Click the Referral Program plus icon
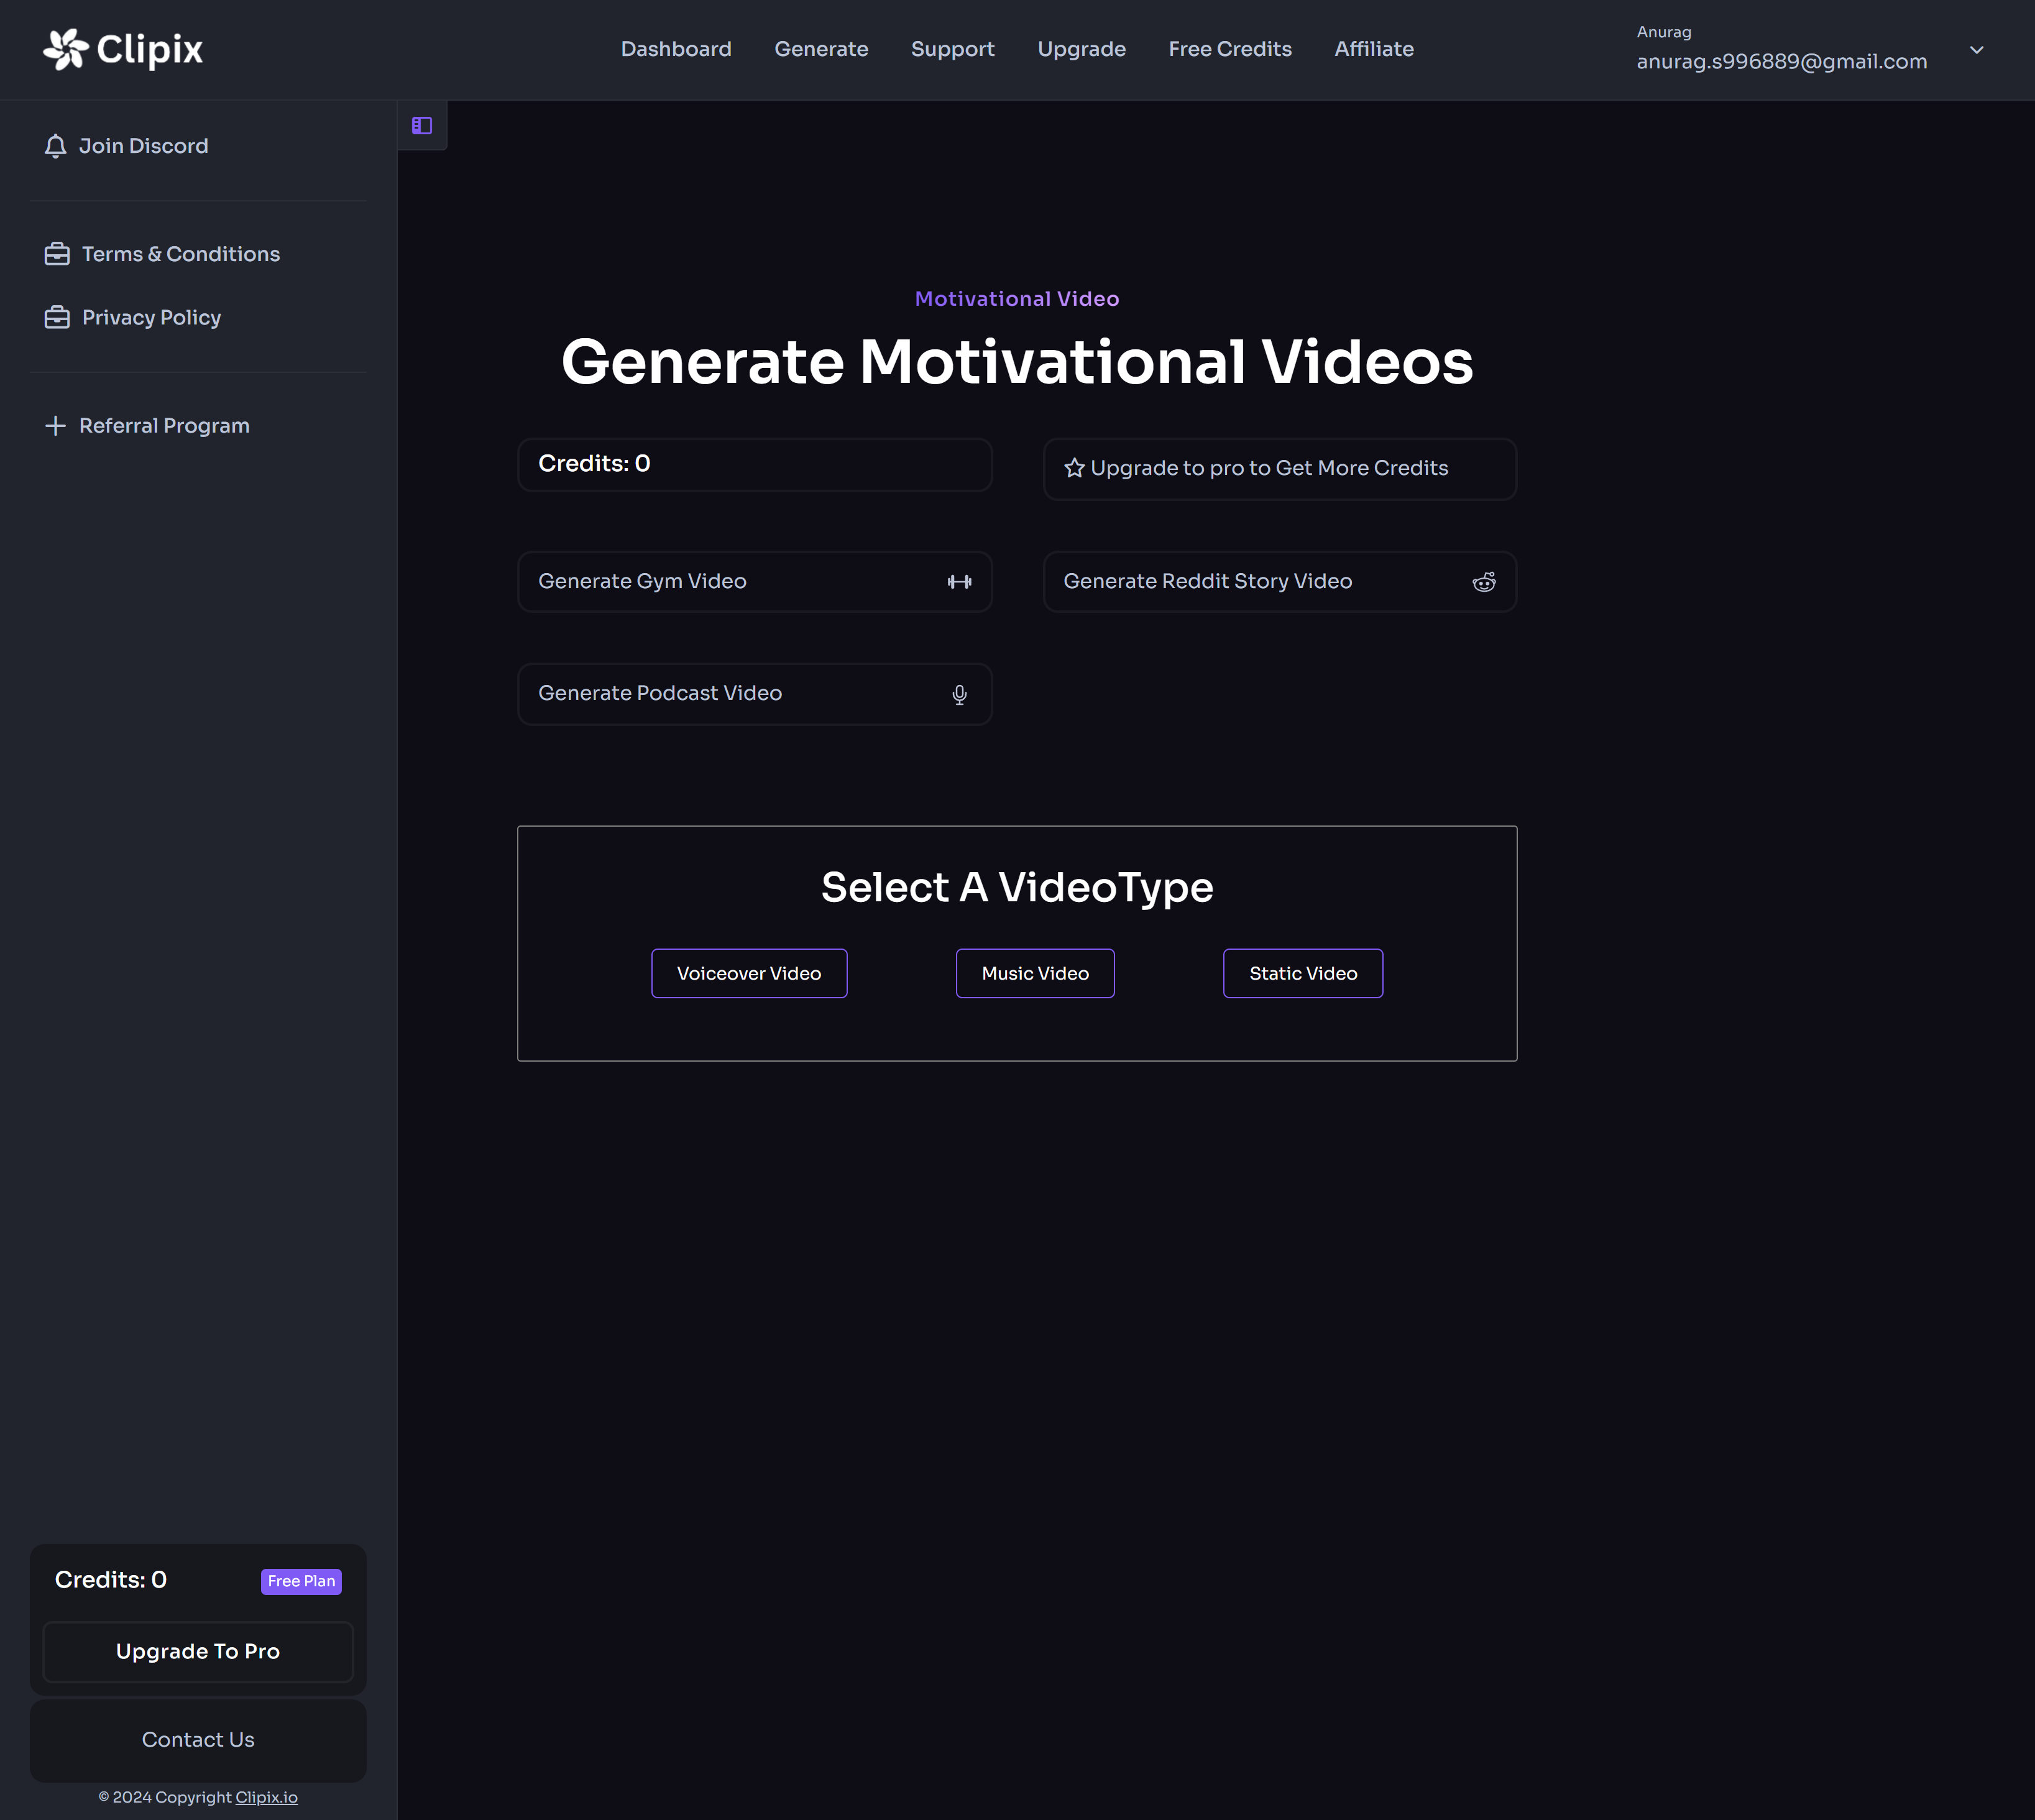2035x1820 pixels. (56, 426)
